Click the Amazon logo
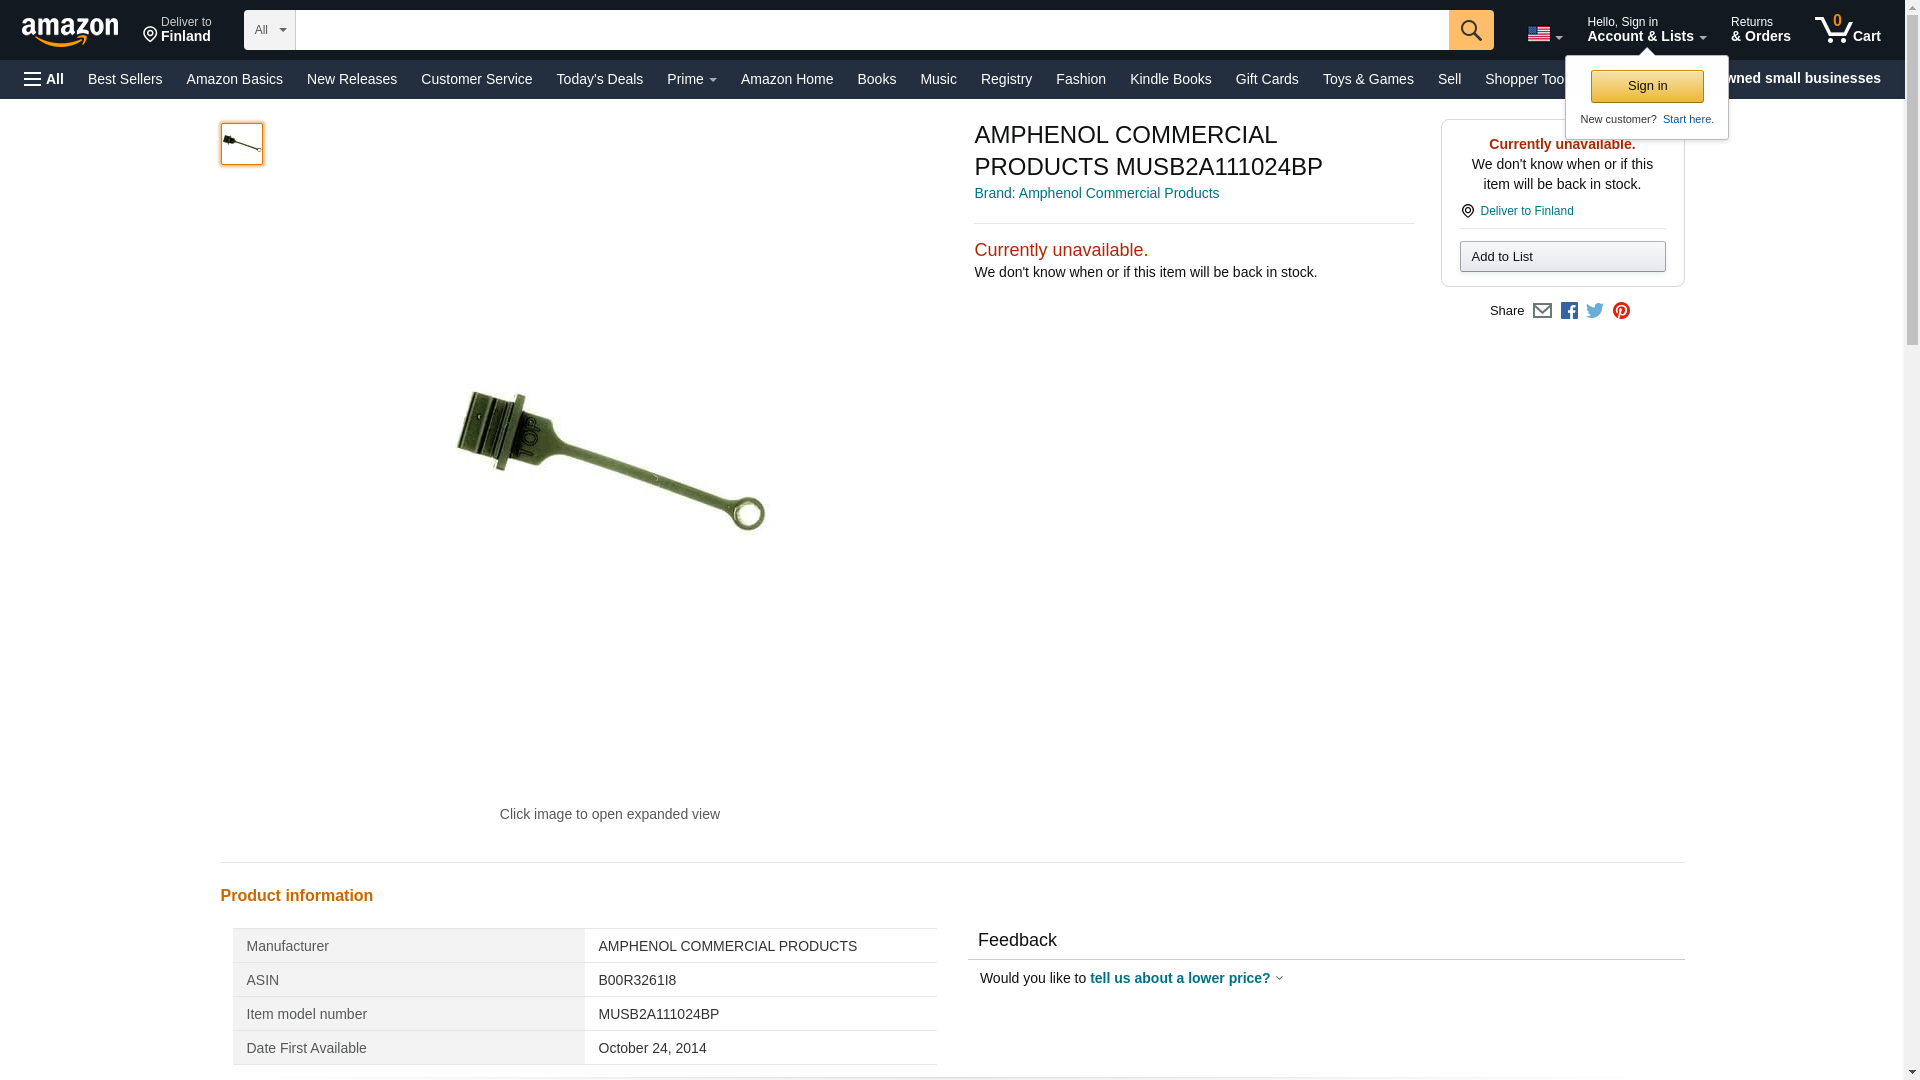 (70, 31)
